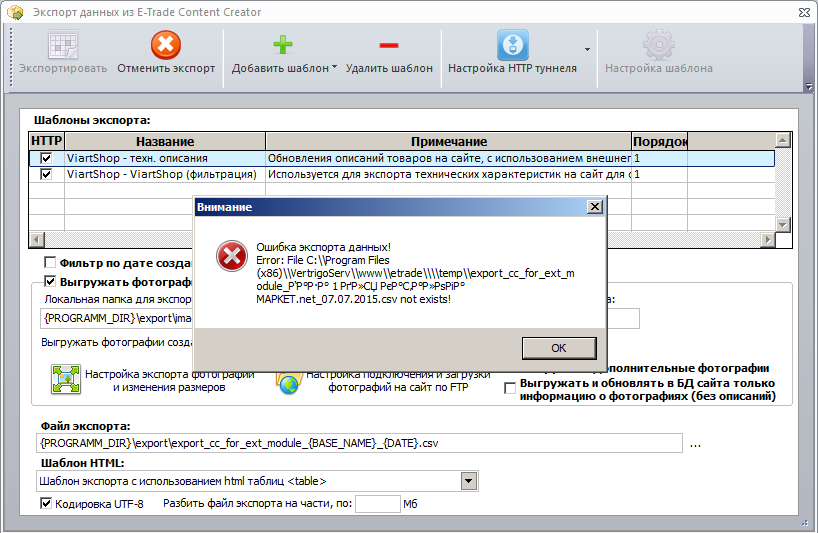Cancel export with Отменить экспорт icon

pyautogui.click(x=166, y=44)
